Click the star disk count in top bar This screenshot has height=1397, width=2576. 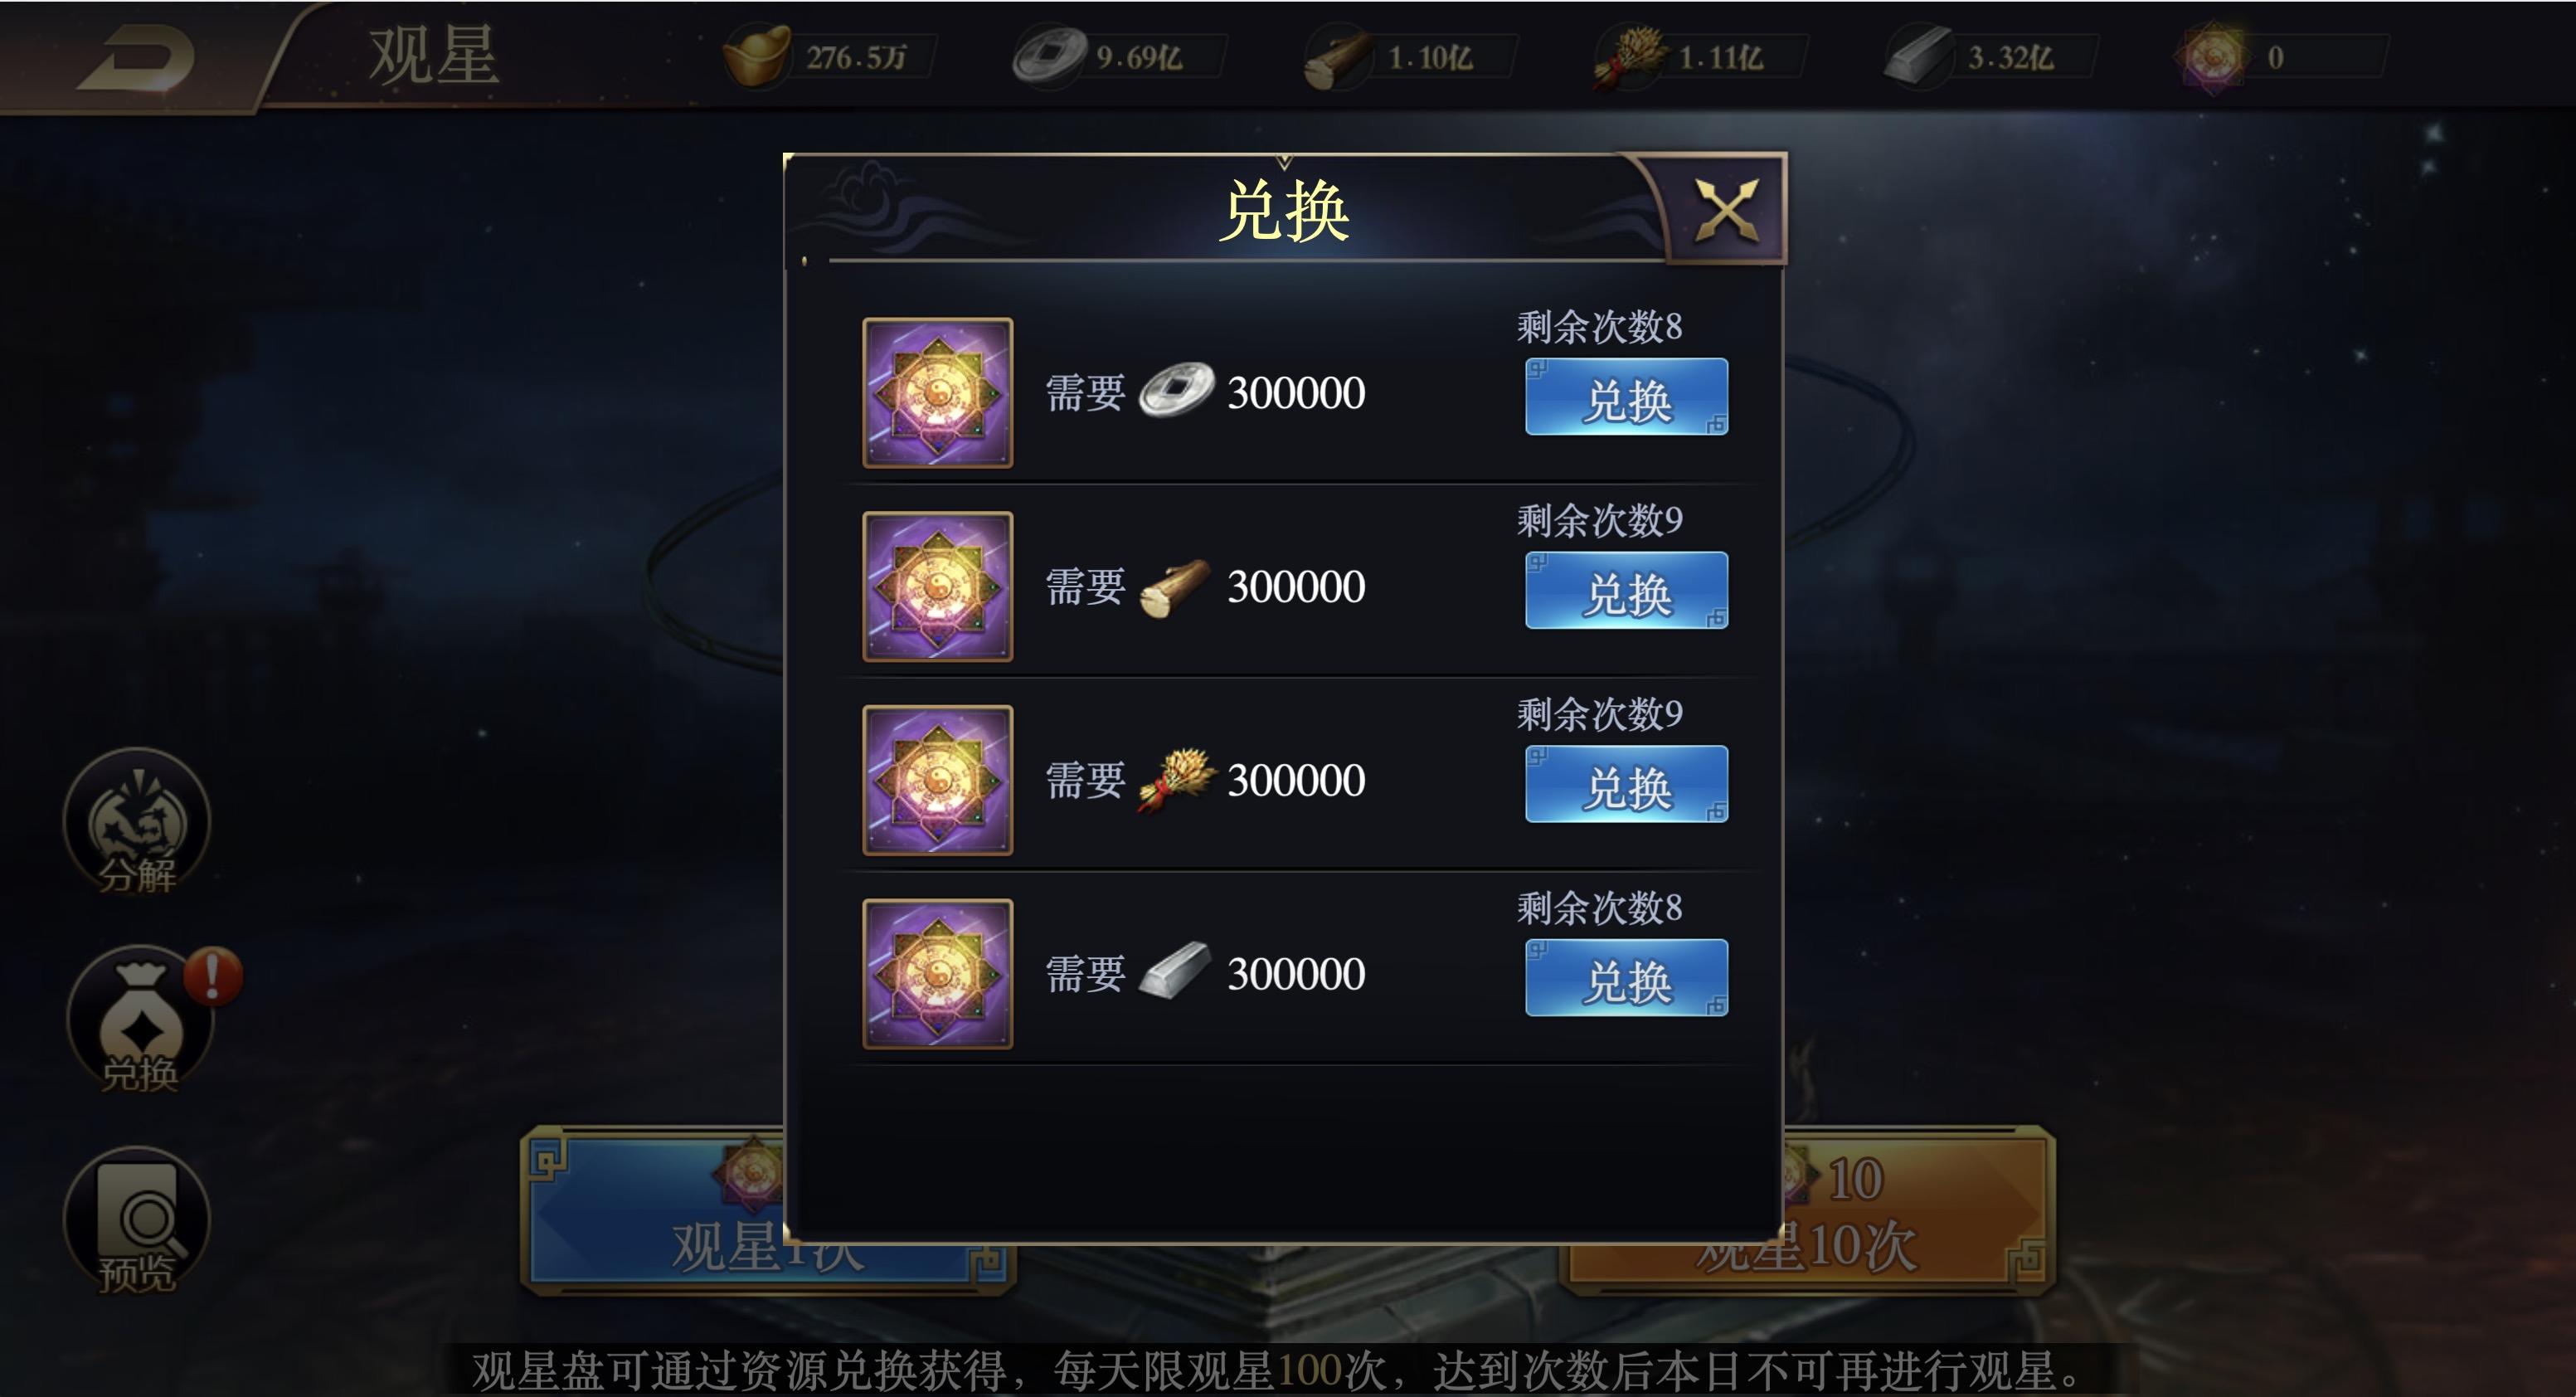(x=2275, y=58)
